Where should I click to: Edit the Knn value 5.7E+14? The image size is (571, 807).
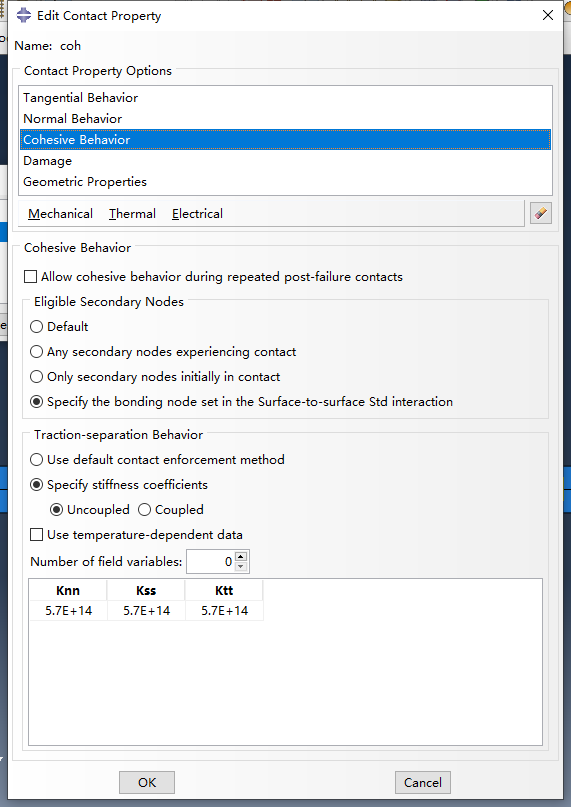[68, 610]
